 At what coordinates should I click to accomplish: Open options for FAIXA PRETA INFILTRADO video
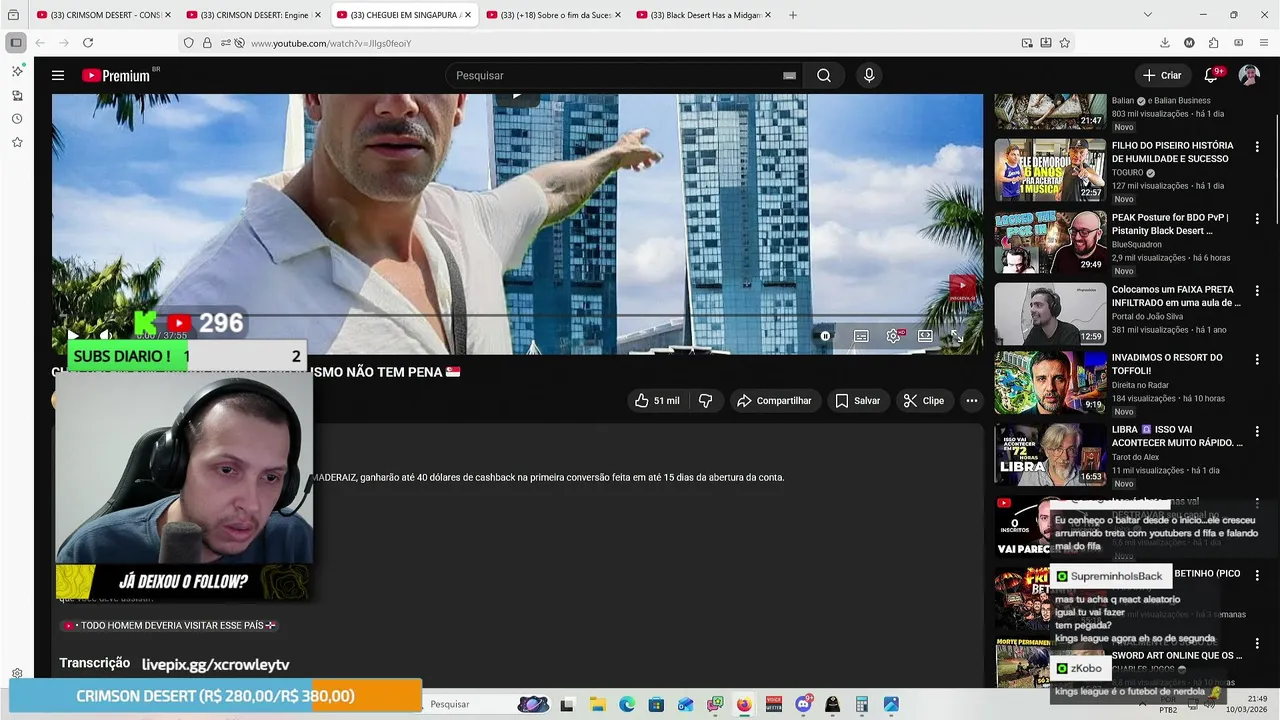(1257, 291)
